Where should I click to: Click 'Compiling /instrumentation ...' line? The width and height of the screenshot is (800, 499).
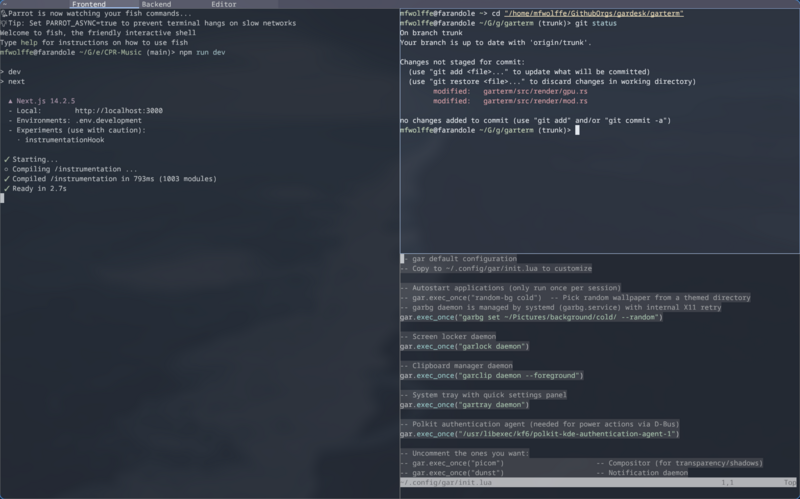pos(70,169)
